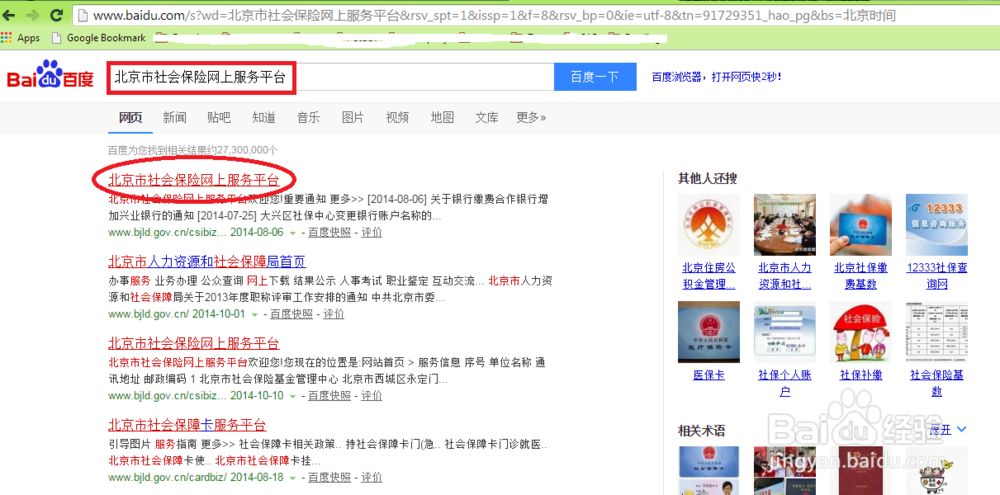Go back with the browser back arrow

[x=10, y=15]
